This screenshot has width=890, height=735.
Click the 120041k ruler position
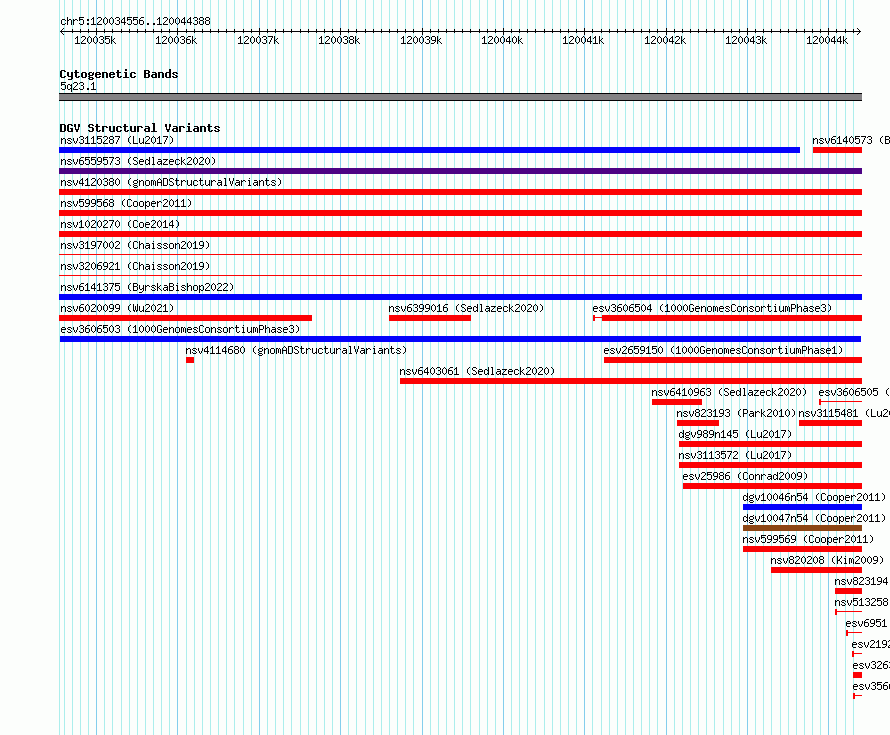(583, 40)
